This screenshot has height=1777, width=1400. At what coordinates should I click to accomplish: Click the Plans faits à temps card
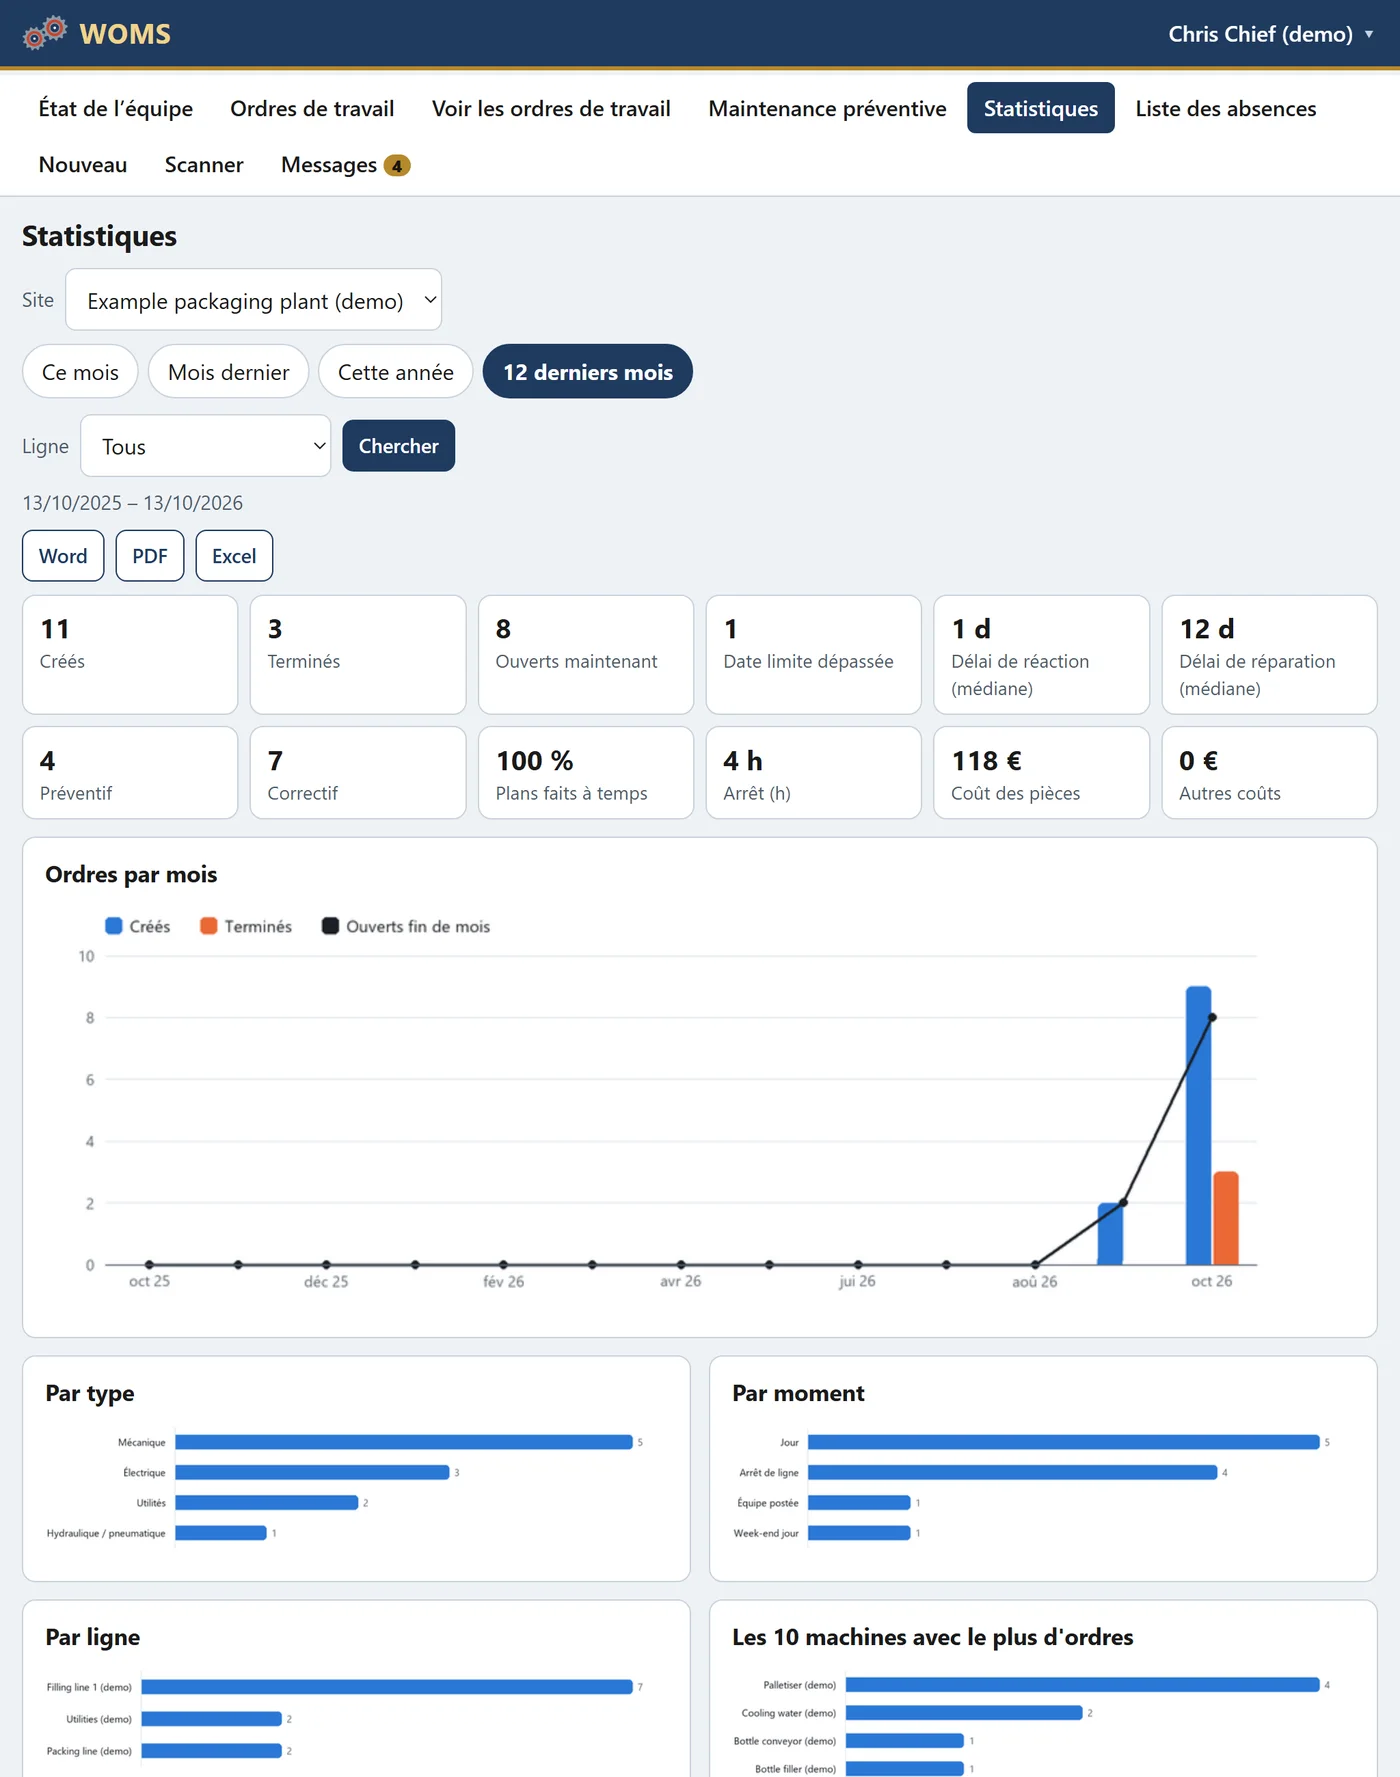(x=586, y=773)
